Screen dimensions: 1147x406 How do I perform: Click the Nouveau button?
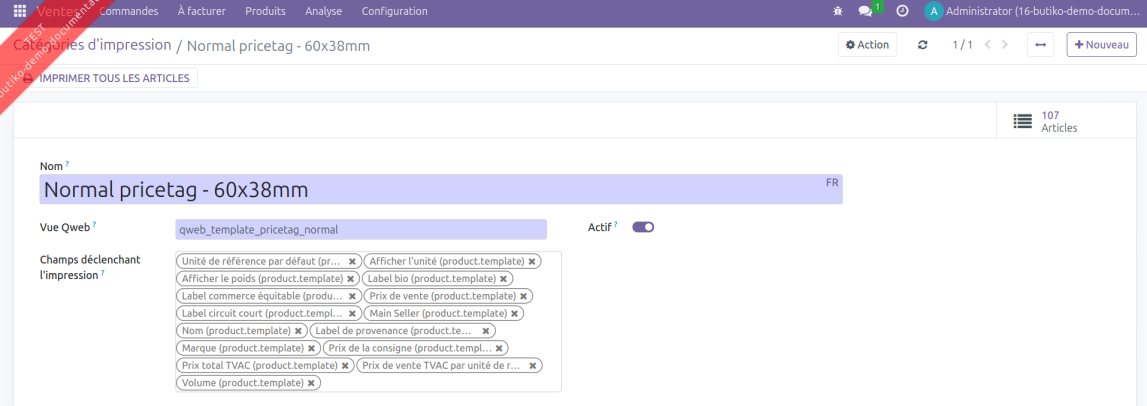coord(1101,45)
